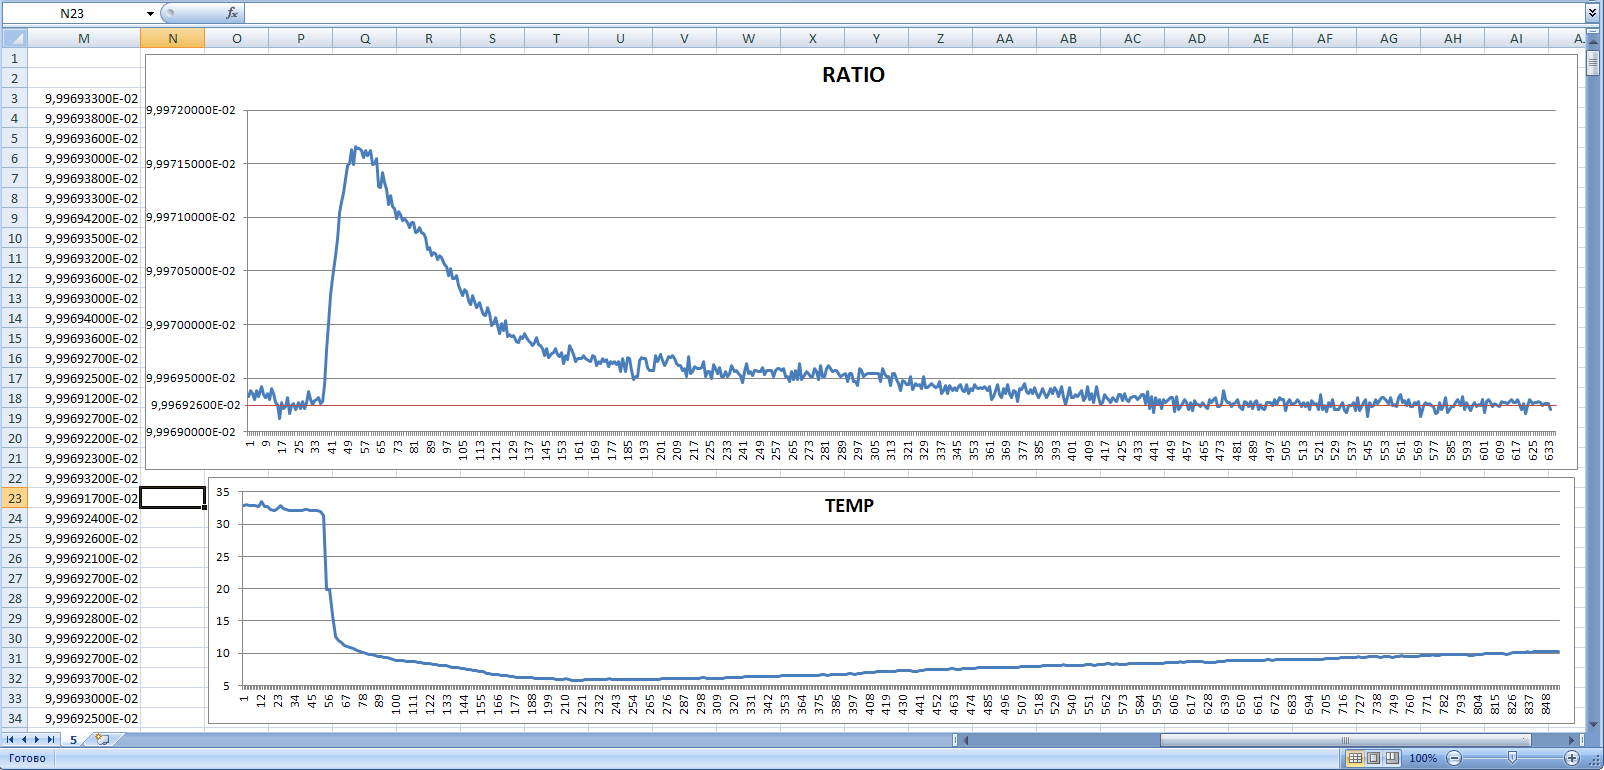Click the vertical scrollbar thumb
The height and width of the screenshot is (770, 1604).
(x=1592, y=64)
